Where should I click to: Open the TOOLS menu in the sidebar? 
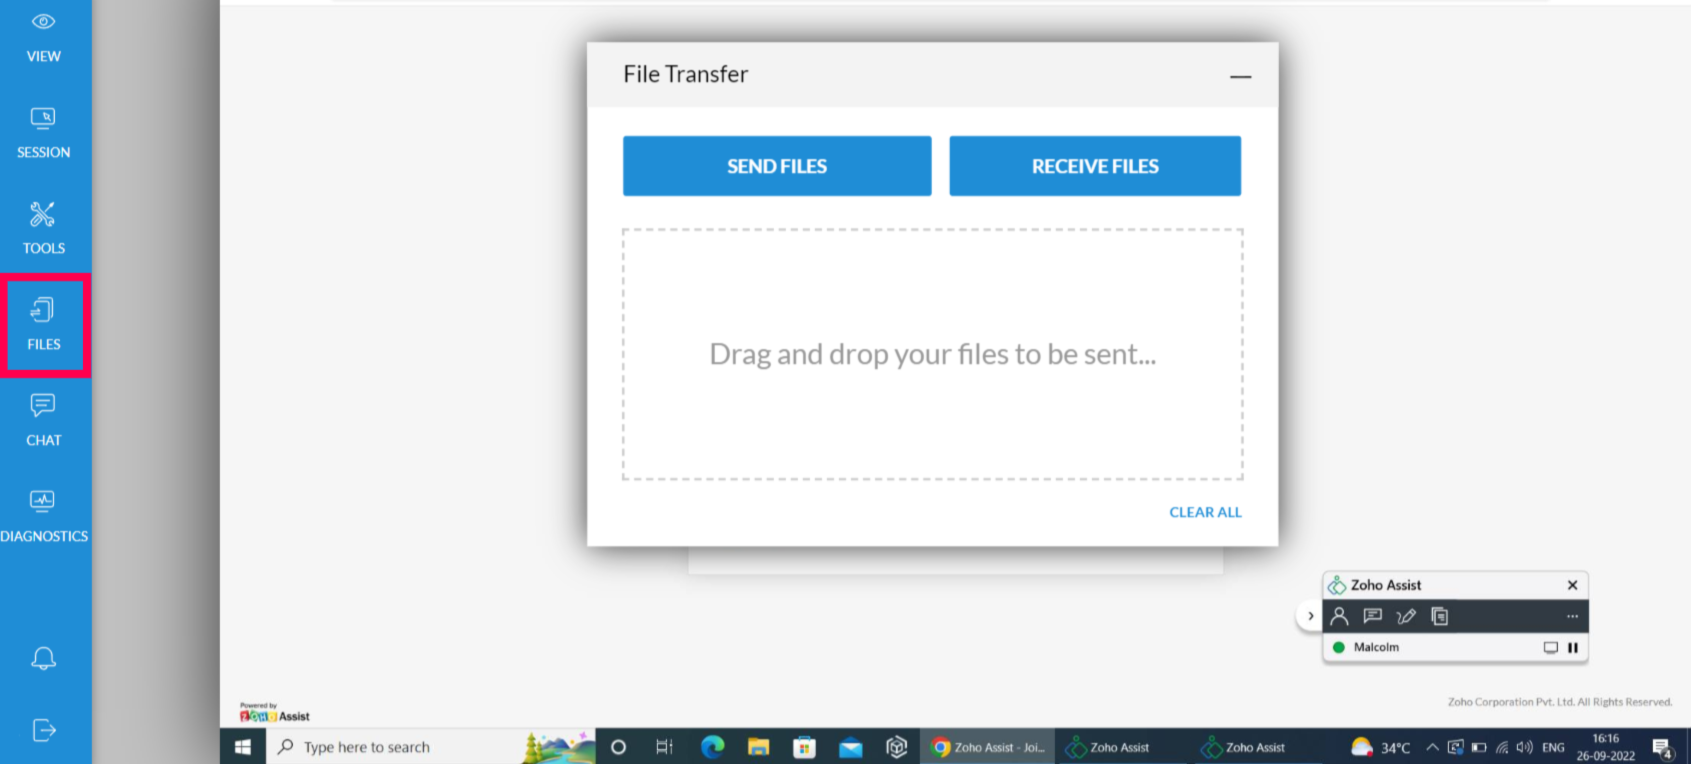[x=43, y=228]
